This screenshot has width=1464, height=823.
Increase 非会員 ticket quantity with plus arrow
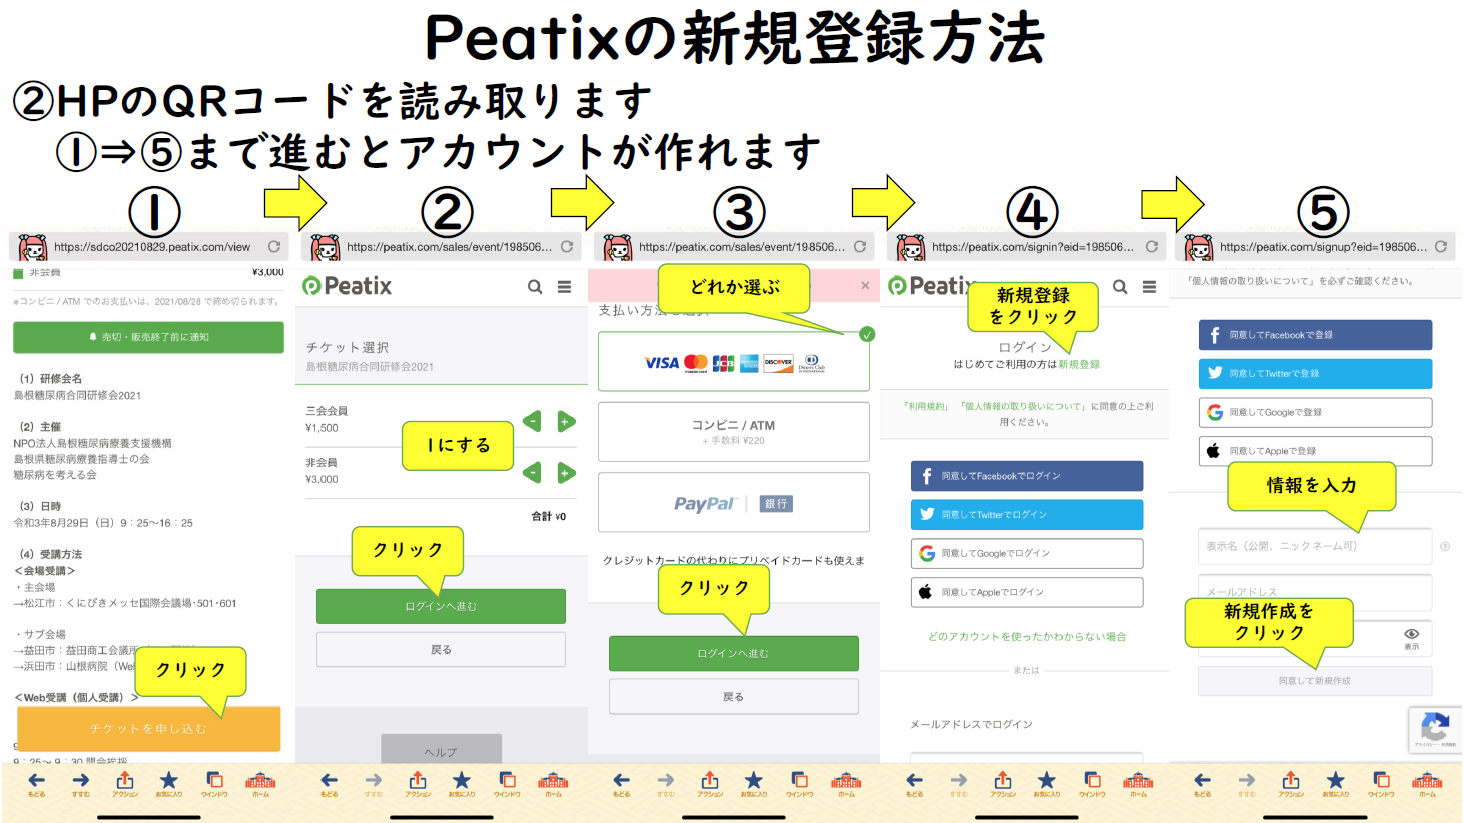[566, 472]
